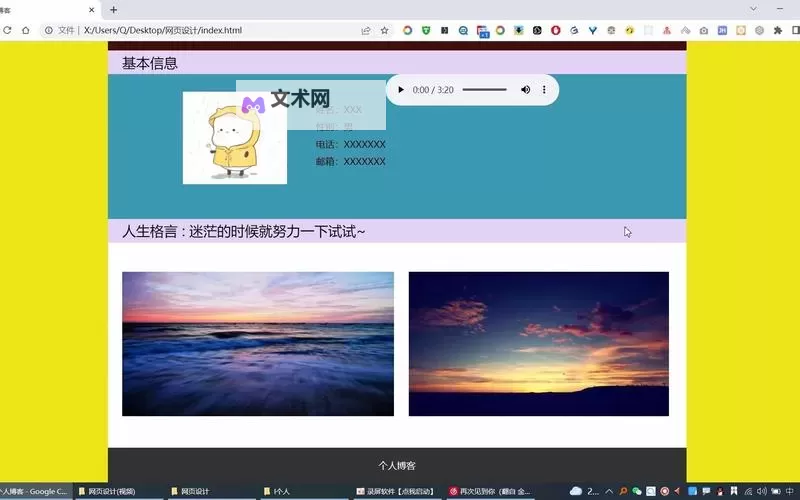
Task: Select the 基本信息 heading
Action: (149, 63)
